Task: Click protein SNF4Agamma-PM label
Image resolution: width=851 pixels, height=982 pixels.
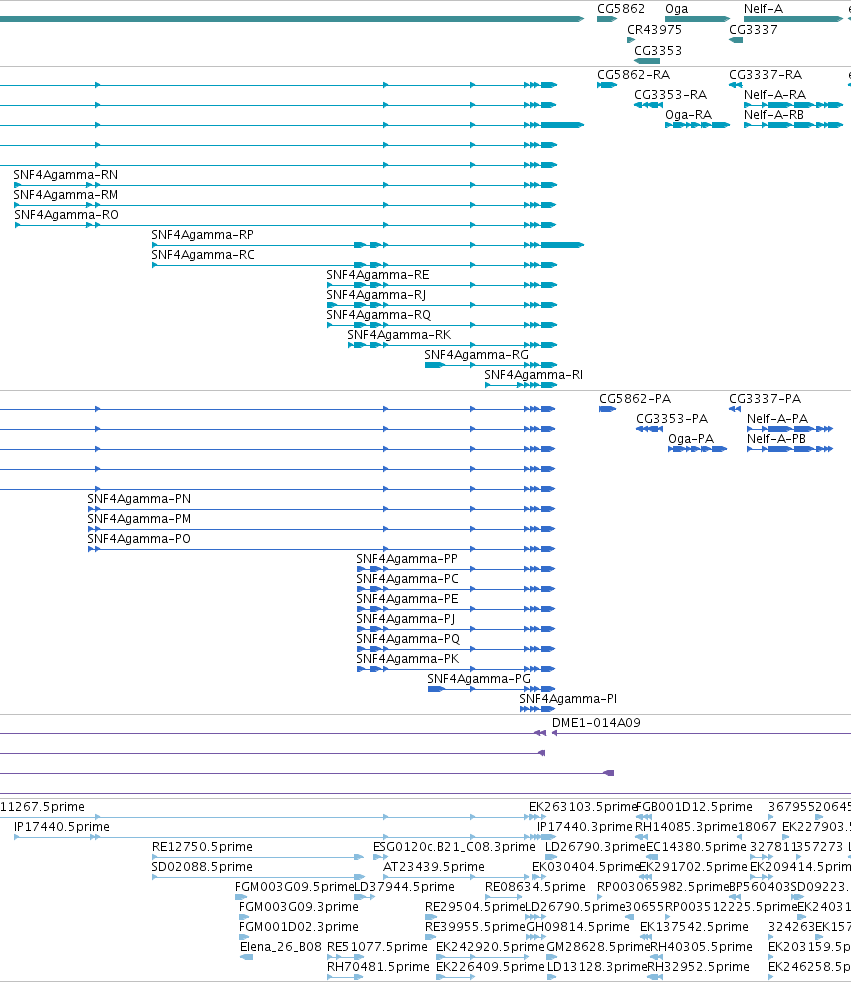Action: (x=139, y=519)
